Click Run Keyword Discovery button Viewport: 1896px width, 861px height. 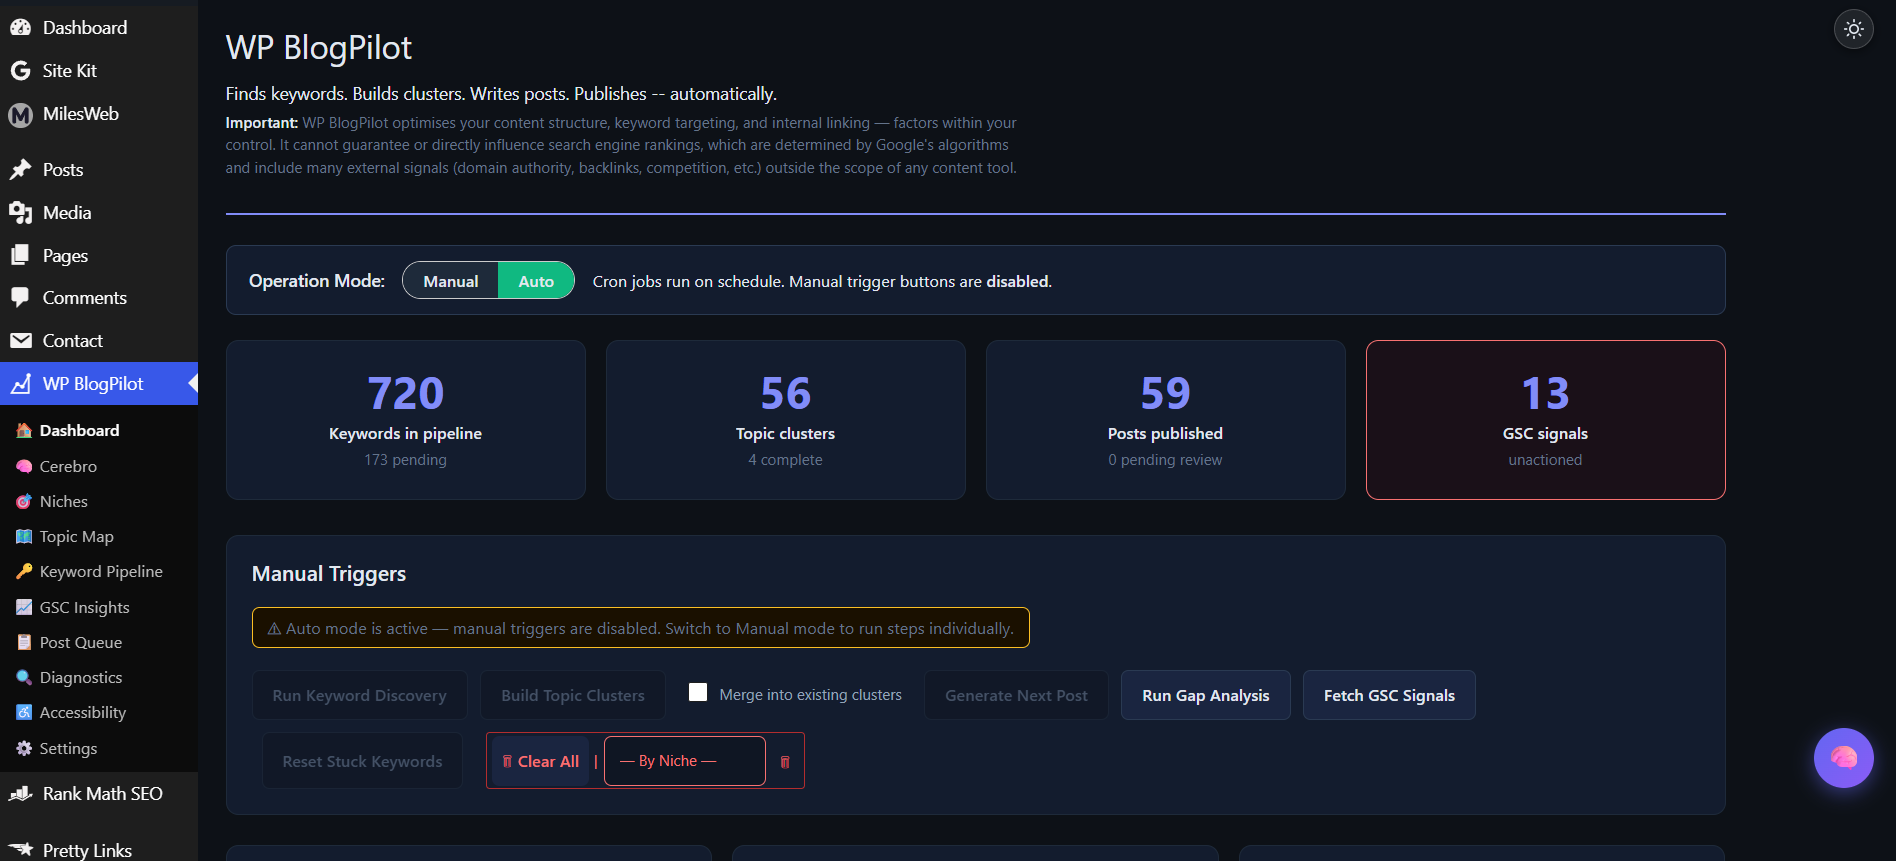[x=360, y=695]
